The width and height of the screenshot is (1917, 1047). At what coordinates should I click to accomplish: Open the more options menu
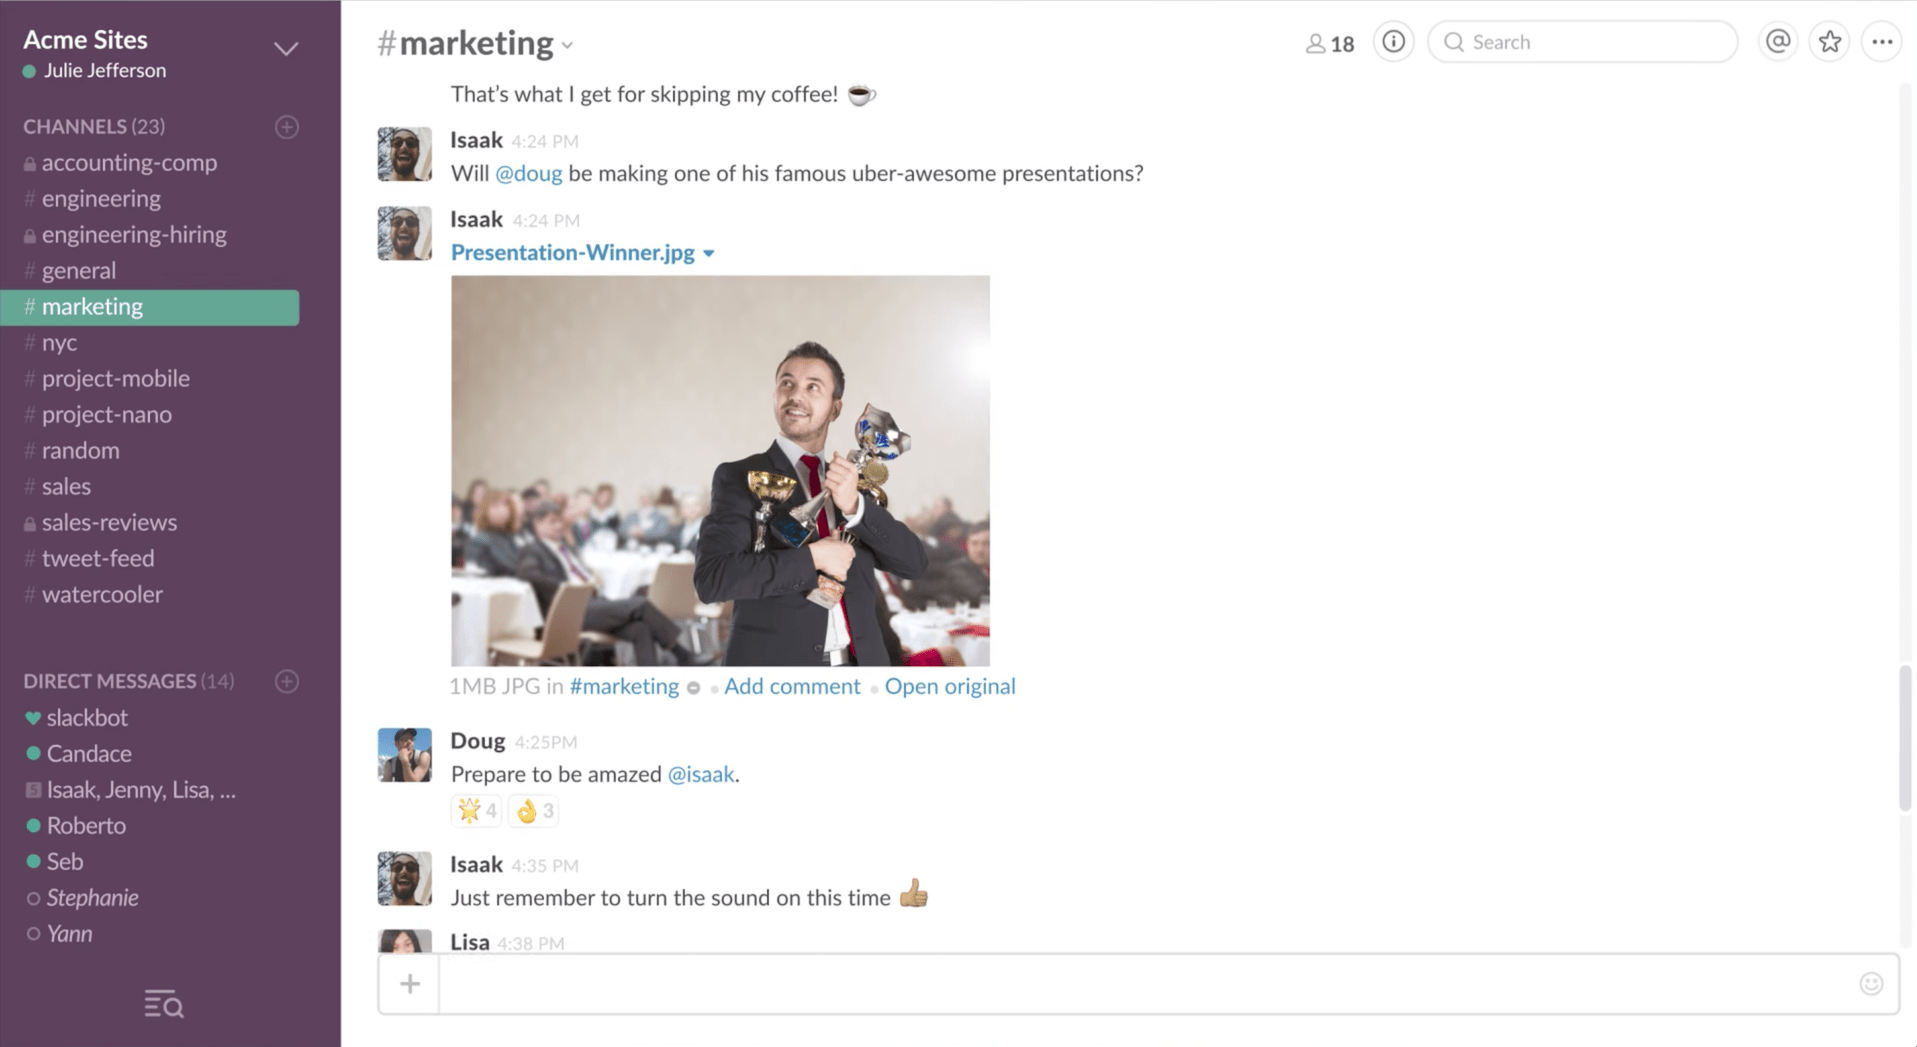1882,41
